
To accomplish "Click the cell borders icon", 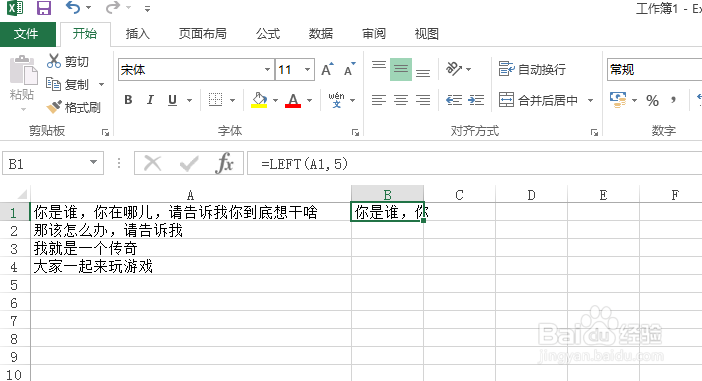I will 215,100.
